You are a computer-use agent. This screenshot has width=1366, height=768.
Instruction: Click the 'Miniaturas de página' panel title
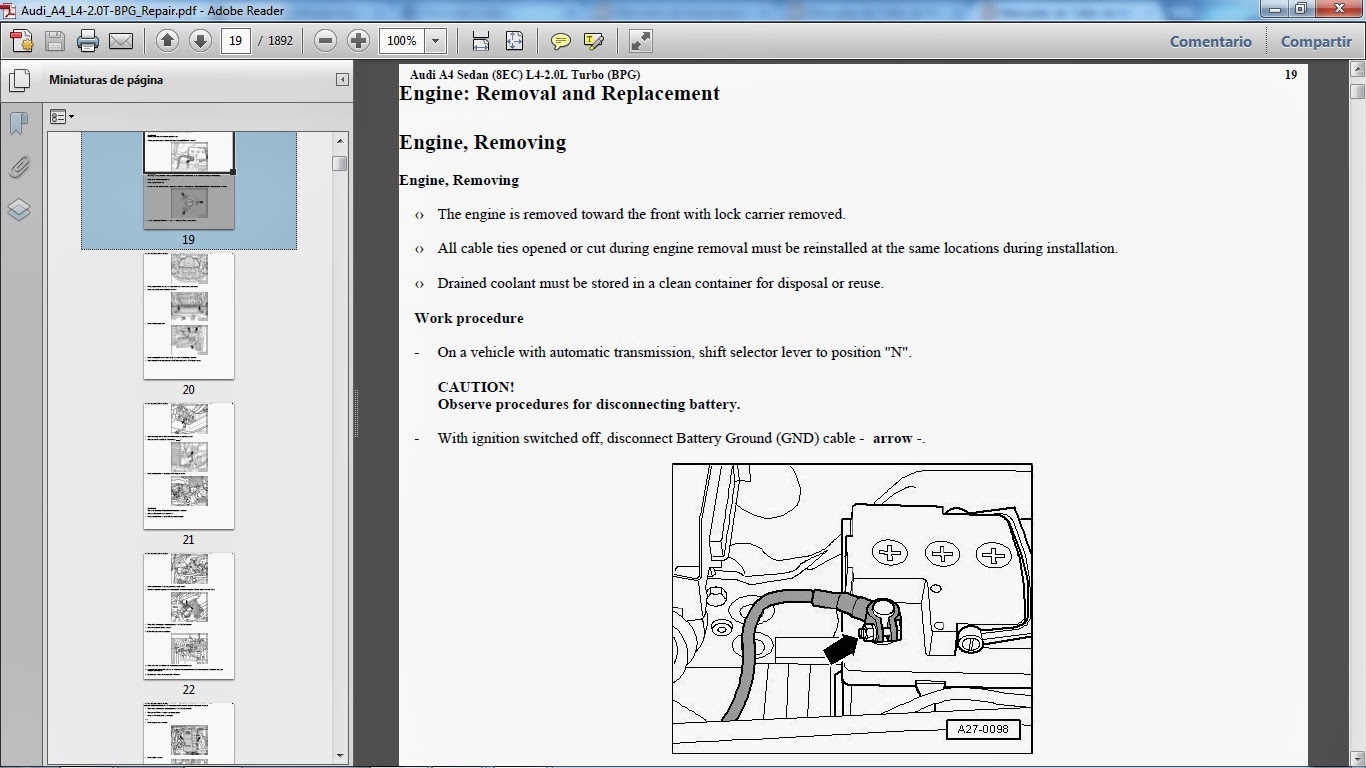(106, 80)
